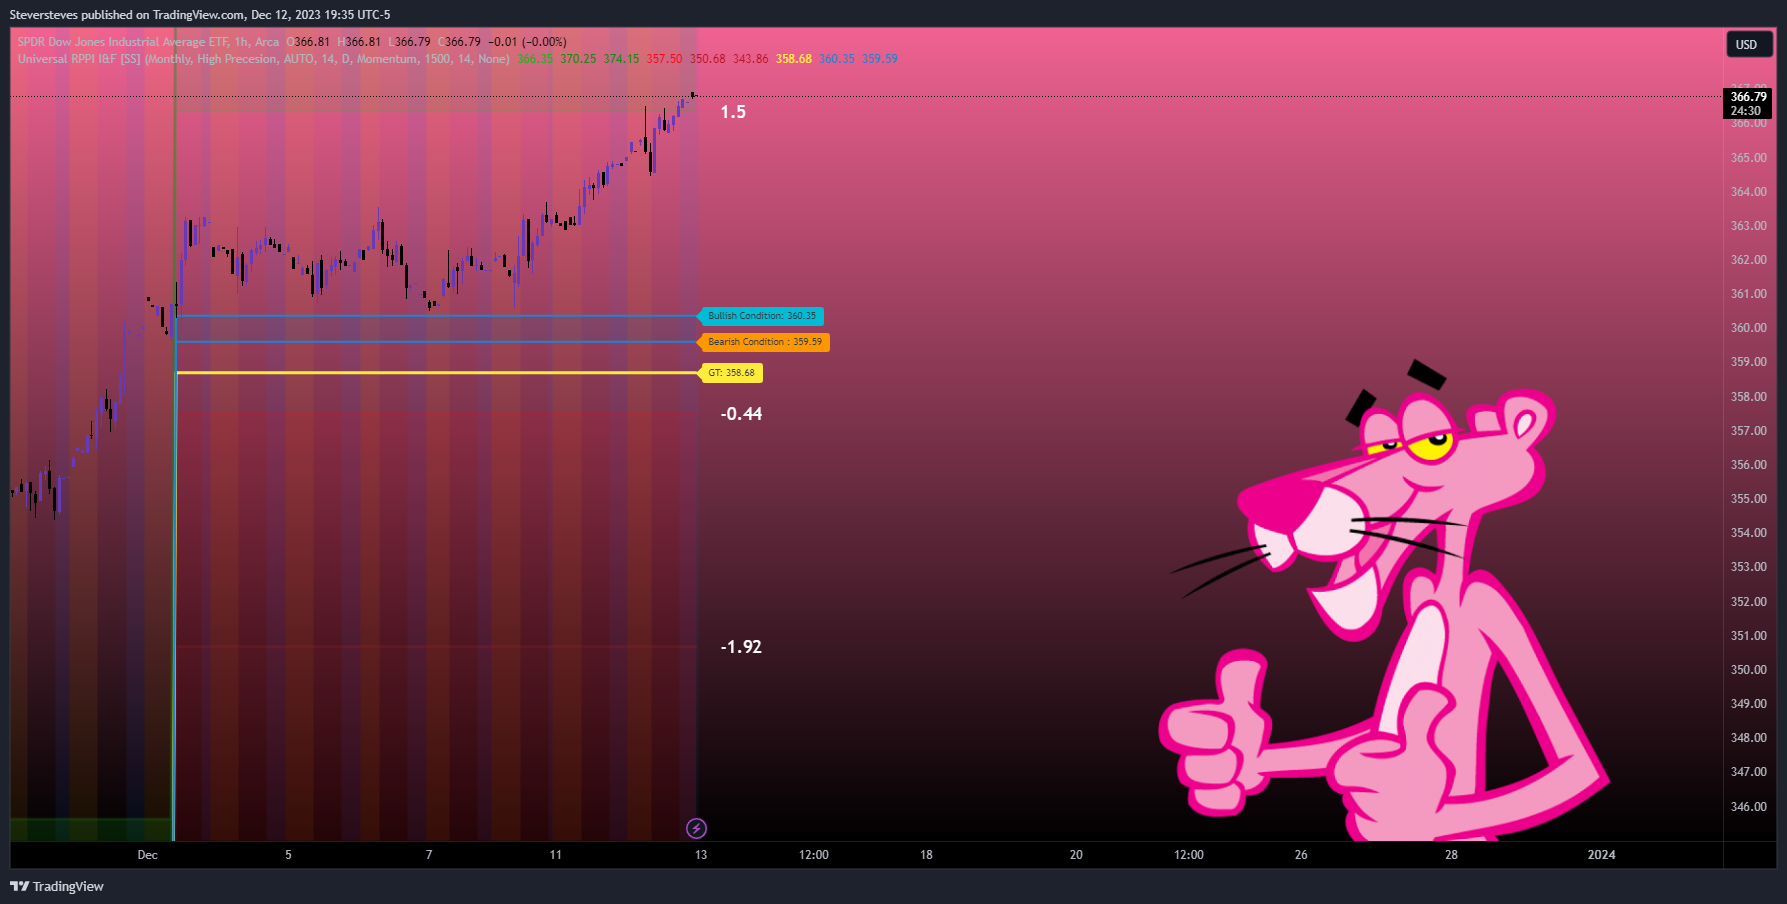Click the 365.00 price axis label
The height and width of the screenshot is (904, 1787).
pos(1748,158)
